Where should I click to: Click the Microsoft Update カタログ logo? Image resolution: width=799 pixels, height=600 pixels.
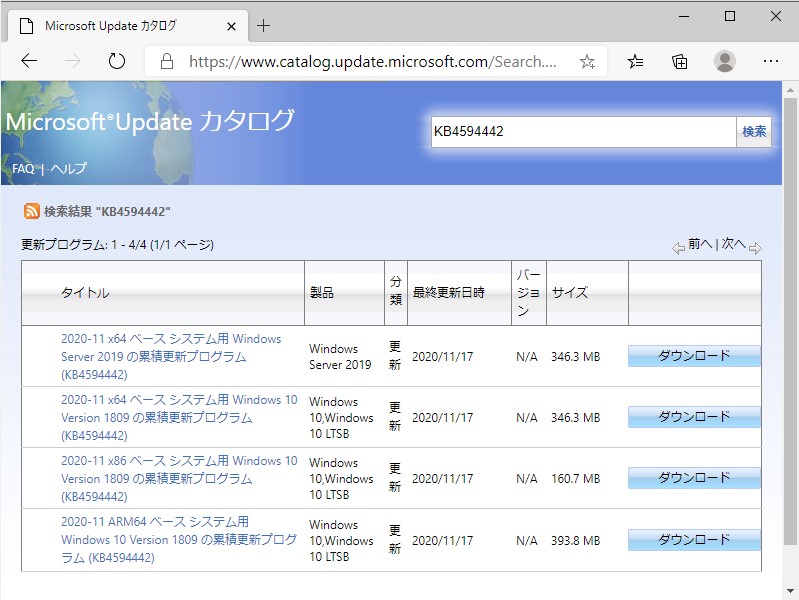[150, 121]
